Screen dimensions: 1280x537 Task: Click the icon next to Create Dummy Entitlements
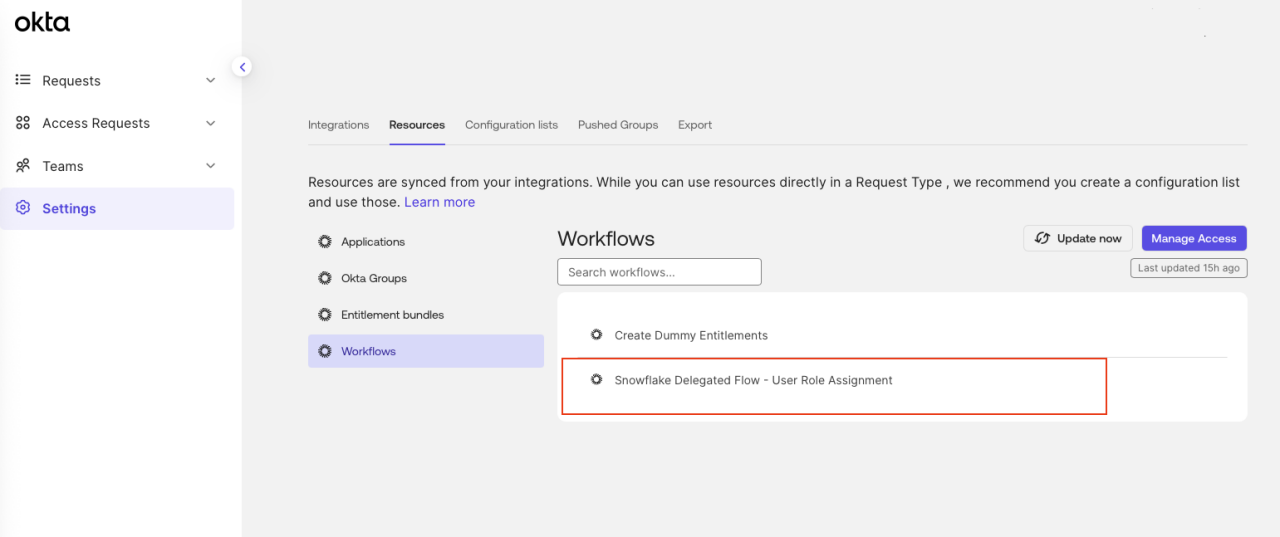click(x=597, y=334)
